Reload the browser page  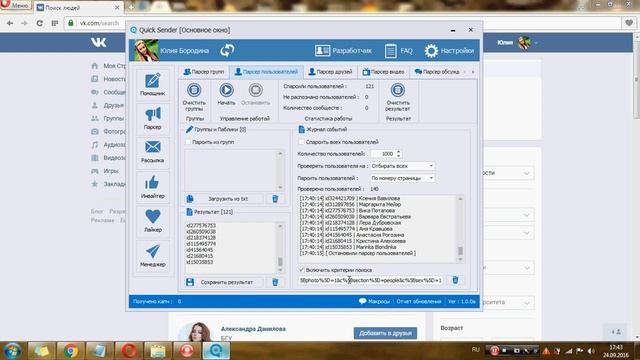(39, 23)
